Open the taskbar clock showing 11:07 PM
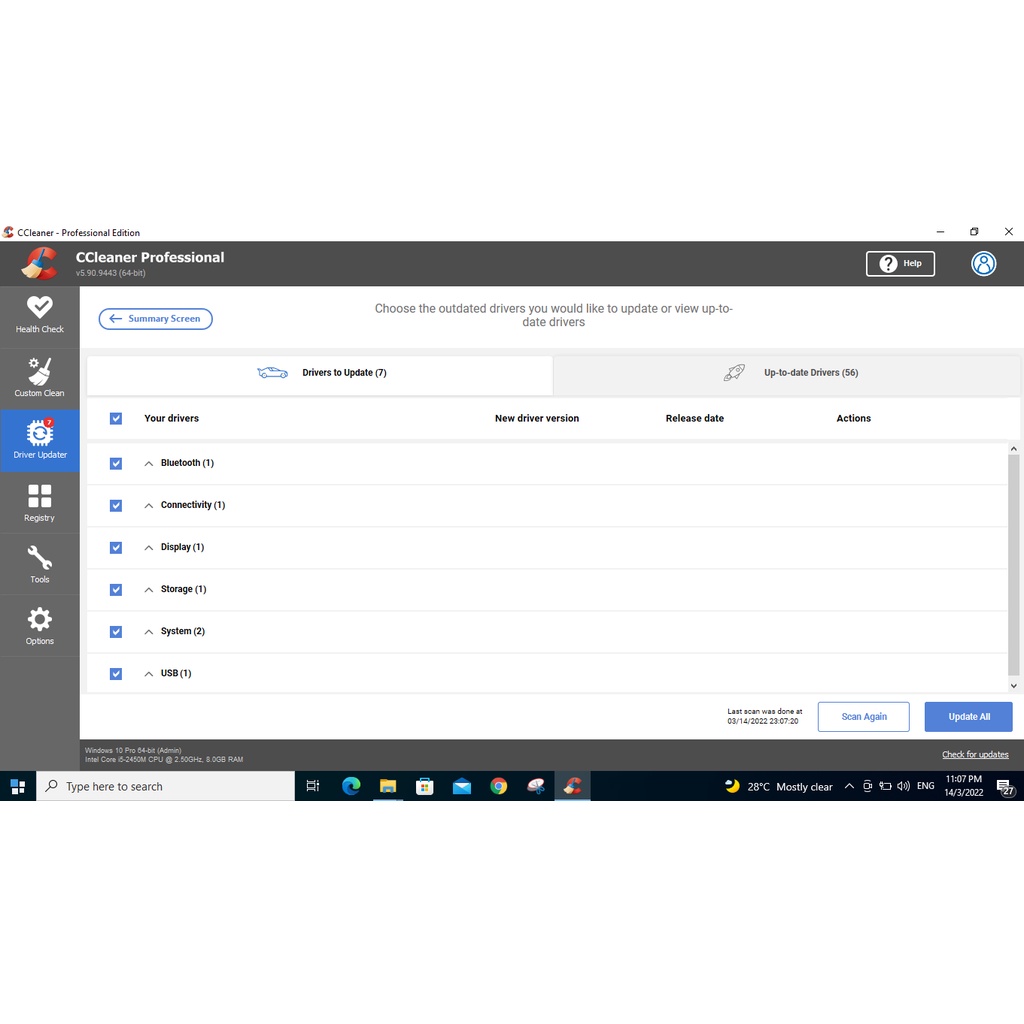The image size is (1024, 1024). pyautogui.click(x=963, y=786)
